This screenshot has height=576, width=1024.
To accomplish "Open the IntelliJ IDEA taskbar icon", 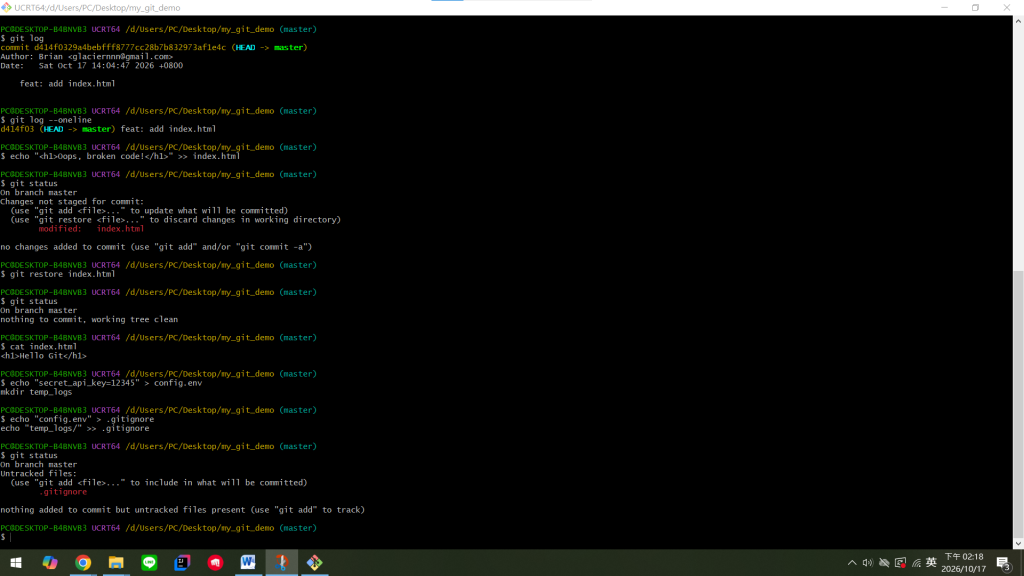I will pos(182,563).
